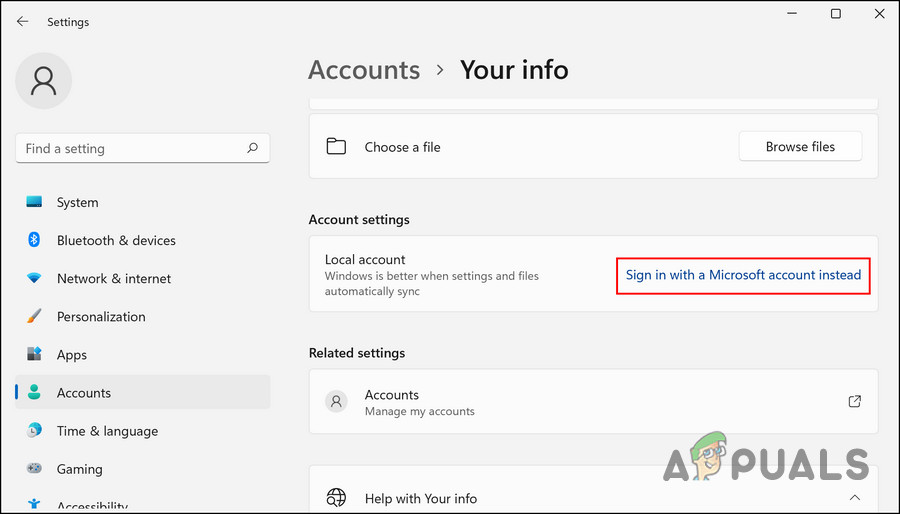Click Accounts breadcrumb in the header

(x=364, y=70)
